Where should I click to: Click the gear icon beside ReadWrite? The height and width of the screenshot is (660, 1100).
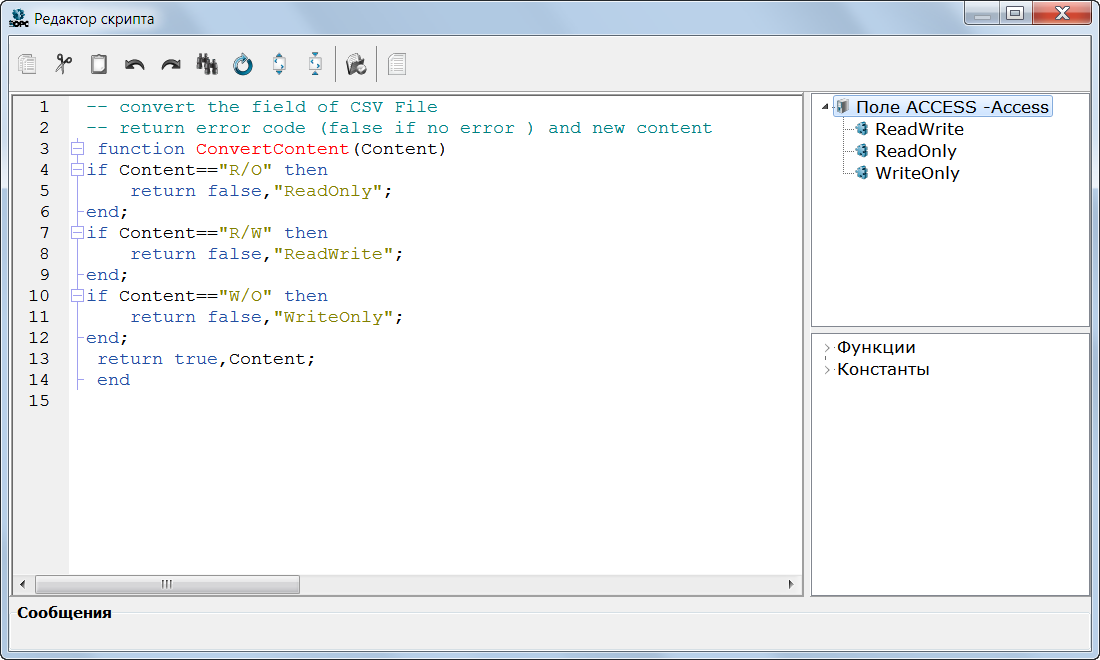click(862, 128)
